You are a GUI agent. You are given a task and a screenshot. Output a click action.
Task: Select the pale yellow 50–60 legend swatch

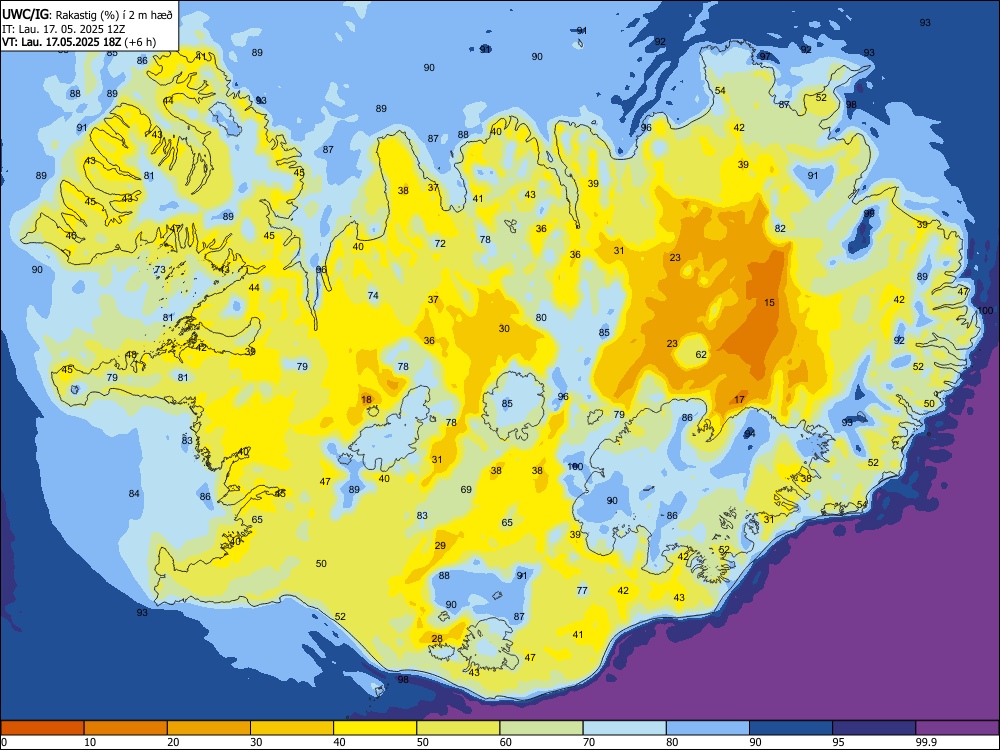(x=459, y=728)
